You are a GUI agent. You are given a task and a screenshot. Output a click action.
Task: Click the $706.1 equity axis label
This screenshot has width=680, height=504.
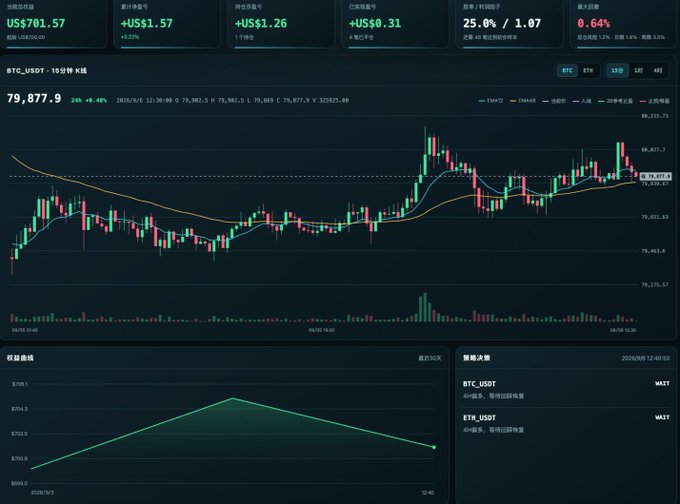(20, 384)
